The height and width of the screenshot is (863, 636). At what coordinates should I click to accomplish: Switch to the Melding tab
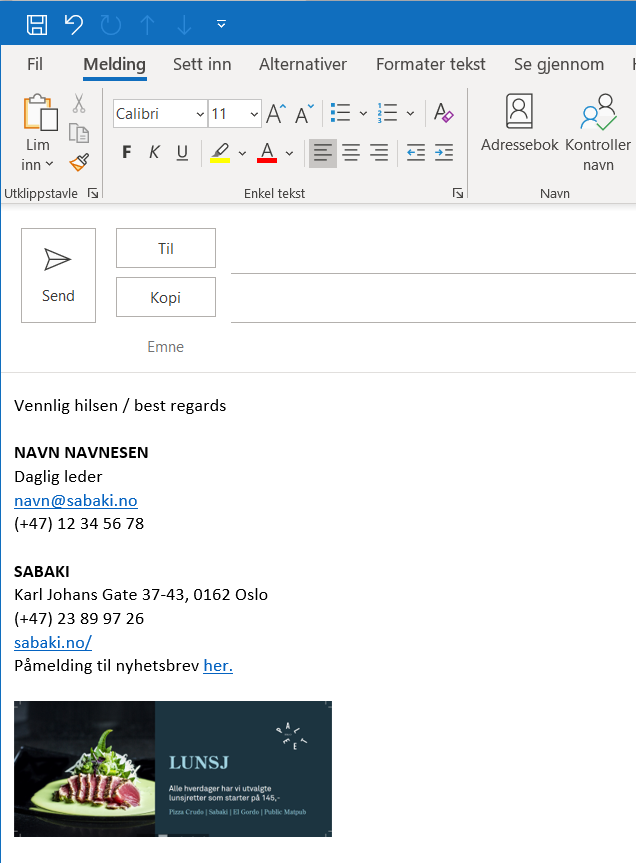114,64
